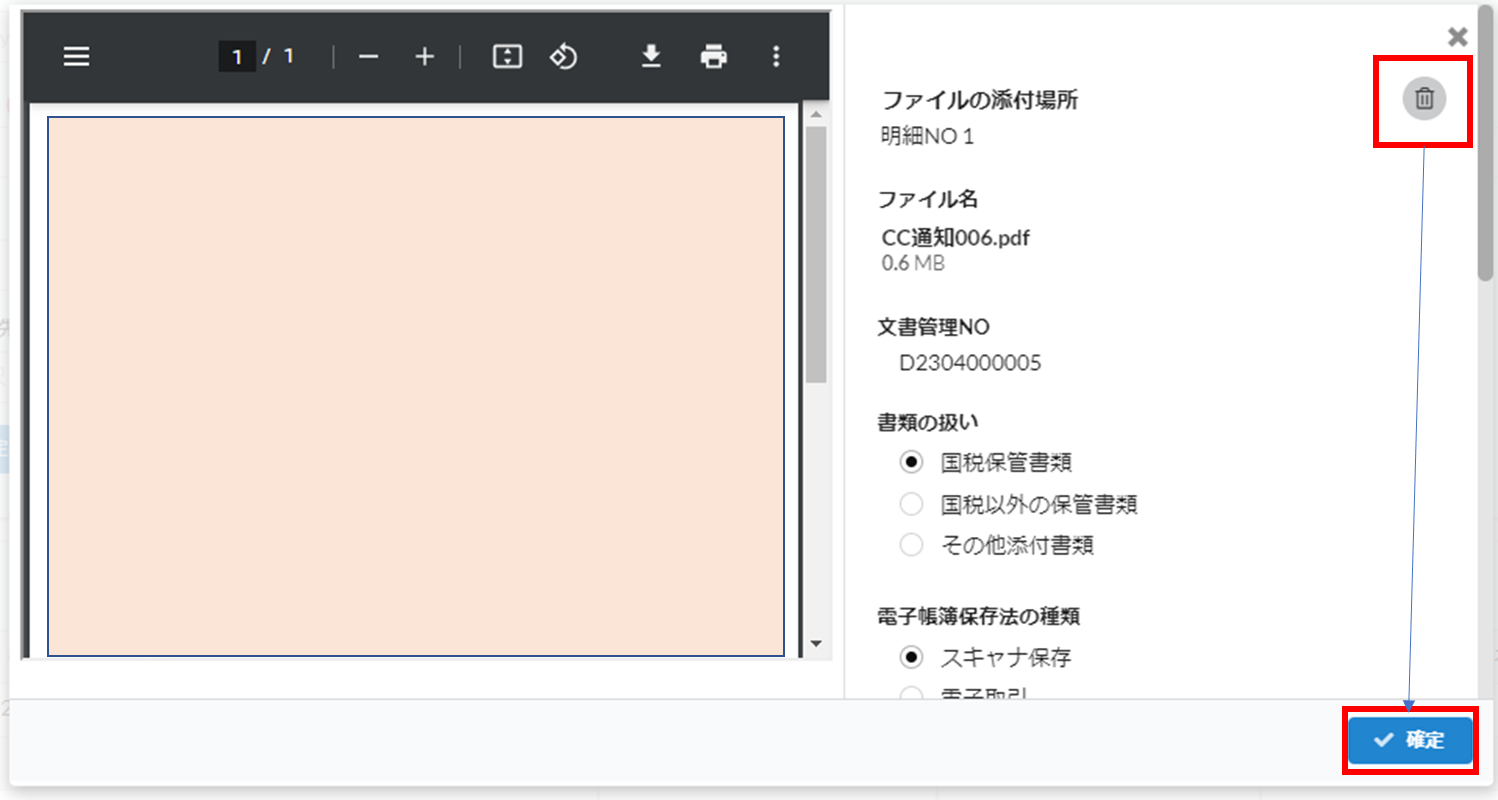The image size is (1498, 800).
Task: Click the 書類の扱い heading
Action: (928, 421)
